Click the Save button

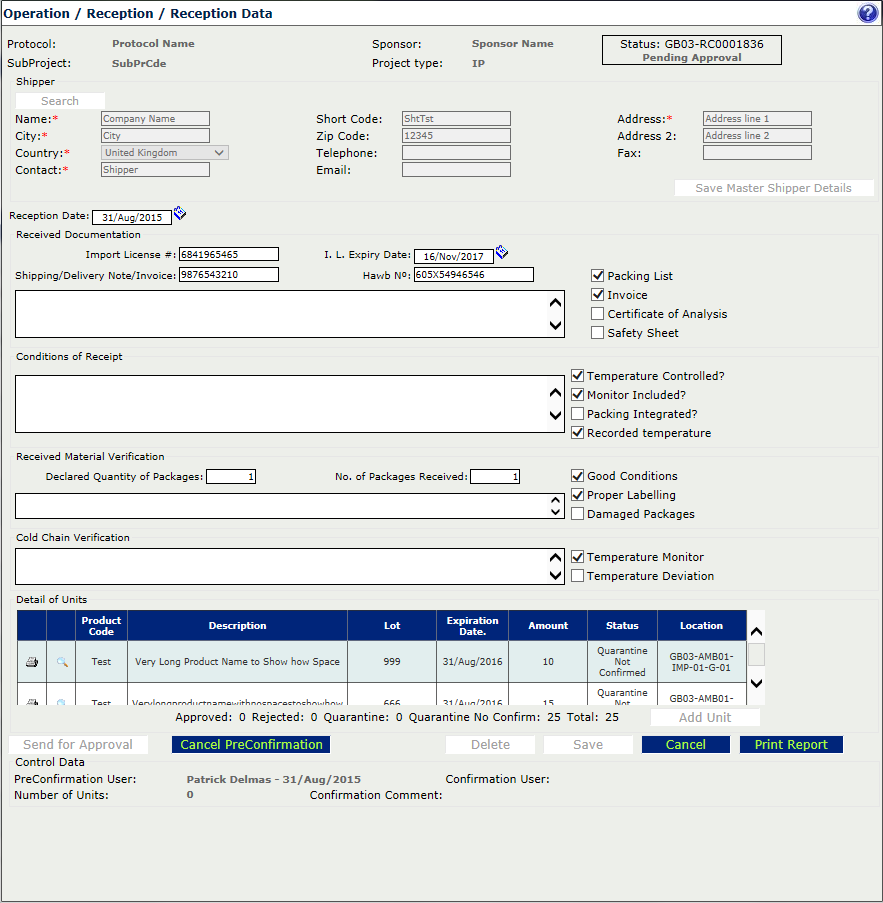click(x=588, y=745)
